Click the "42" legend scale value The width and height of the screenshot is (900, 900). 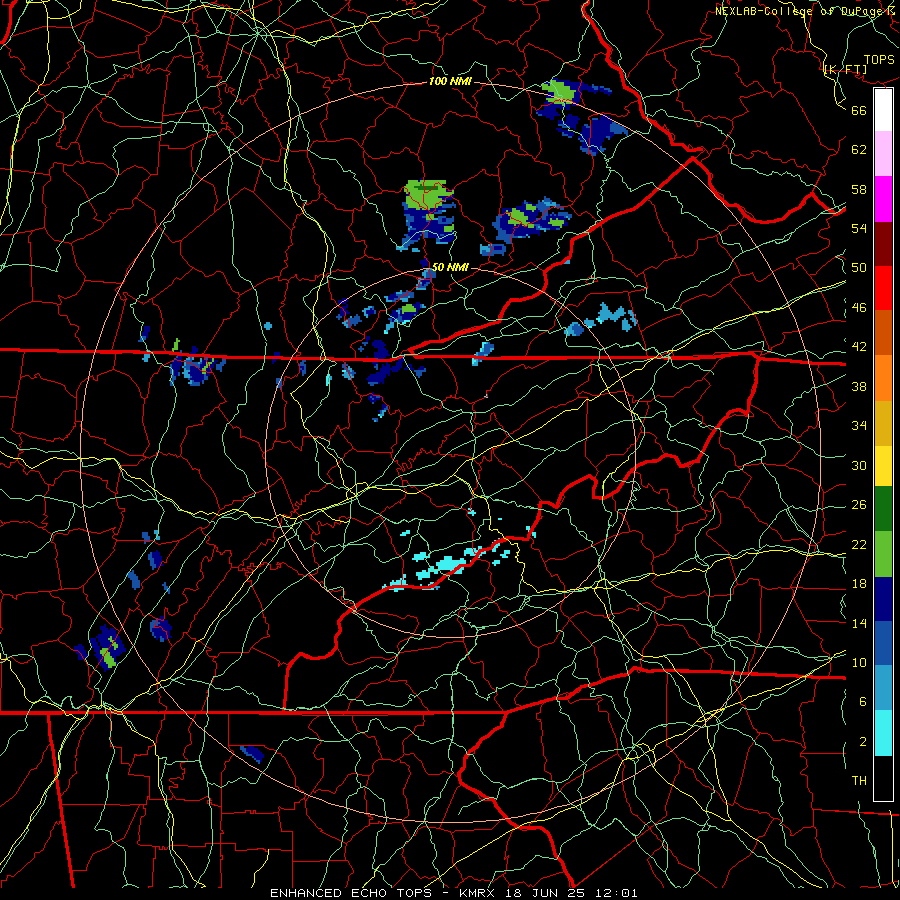[x=859, y=347]
